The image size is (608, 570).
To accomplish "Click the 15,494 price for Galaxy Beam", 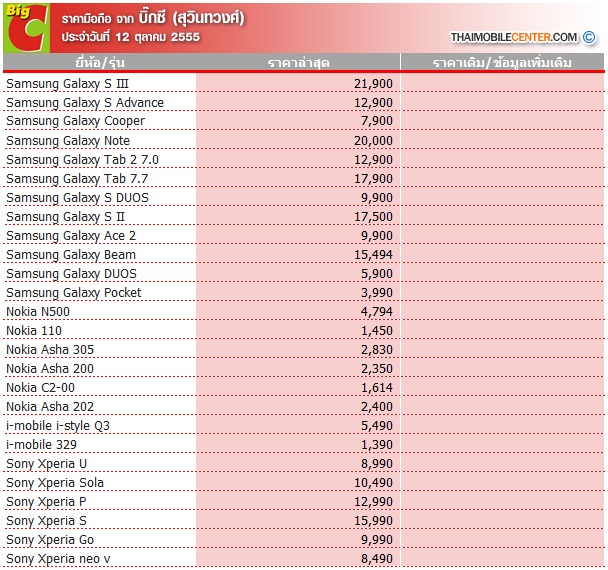I will tap(373, 255).
